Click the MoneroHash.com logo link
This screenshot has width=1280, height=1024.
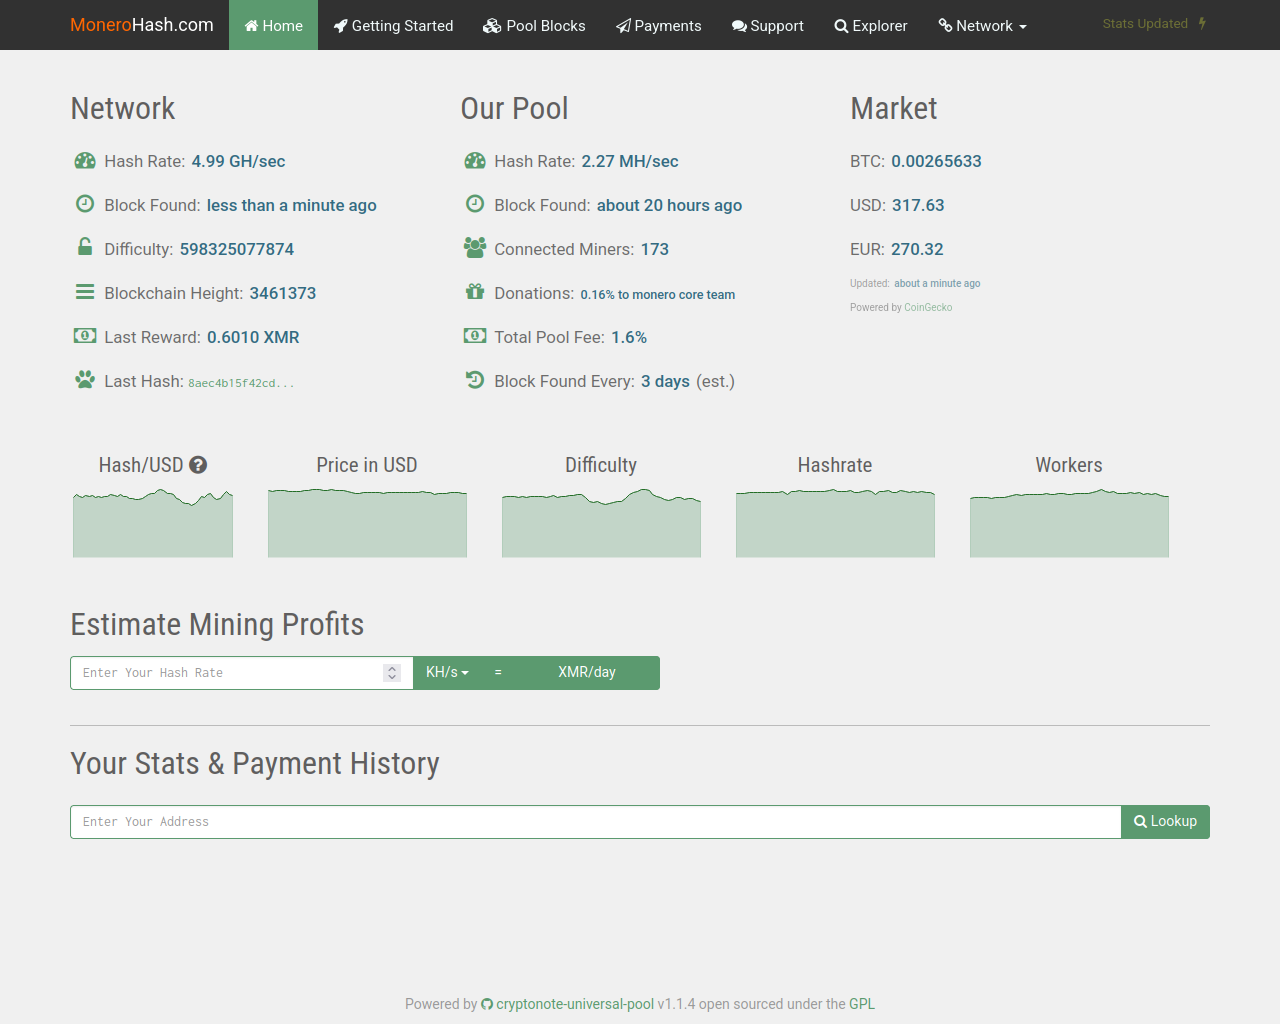(142, 25)
